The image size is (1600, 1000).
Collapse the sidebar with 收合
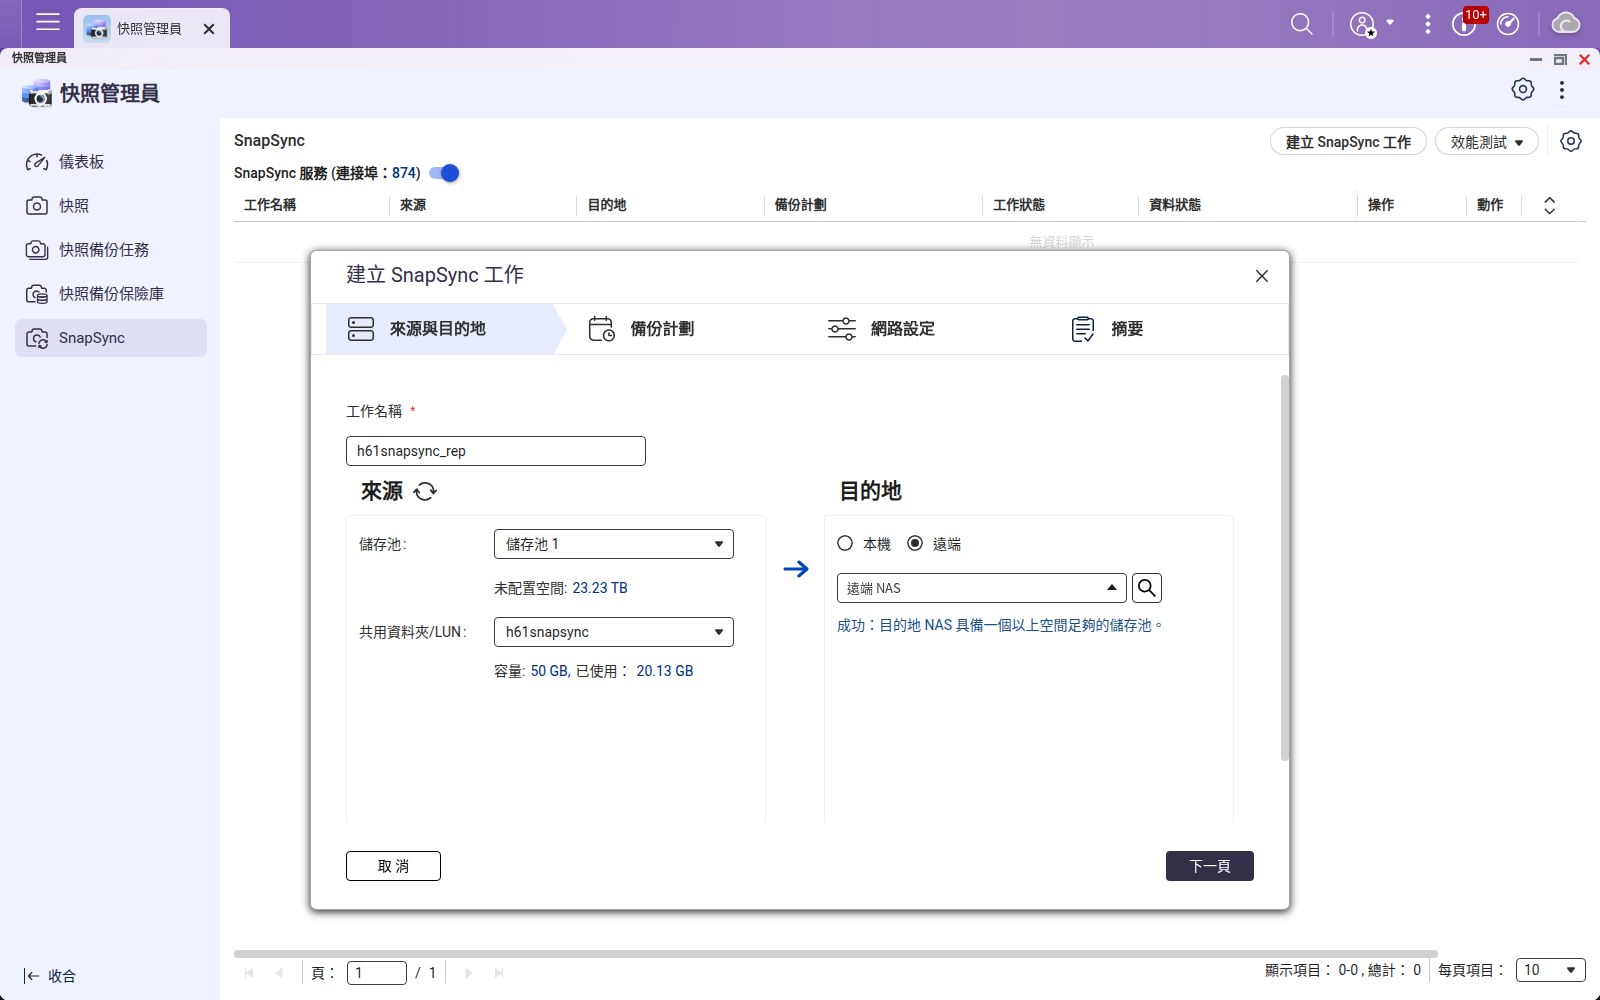(50, 976)
